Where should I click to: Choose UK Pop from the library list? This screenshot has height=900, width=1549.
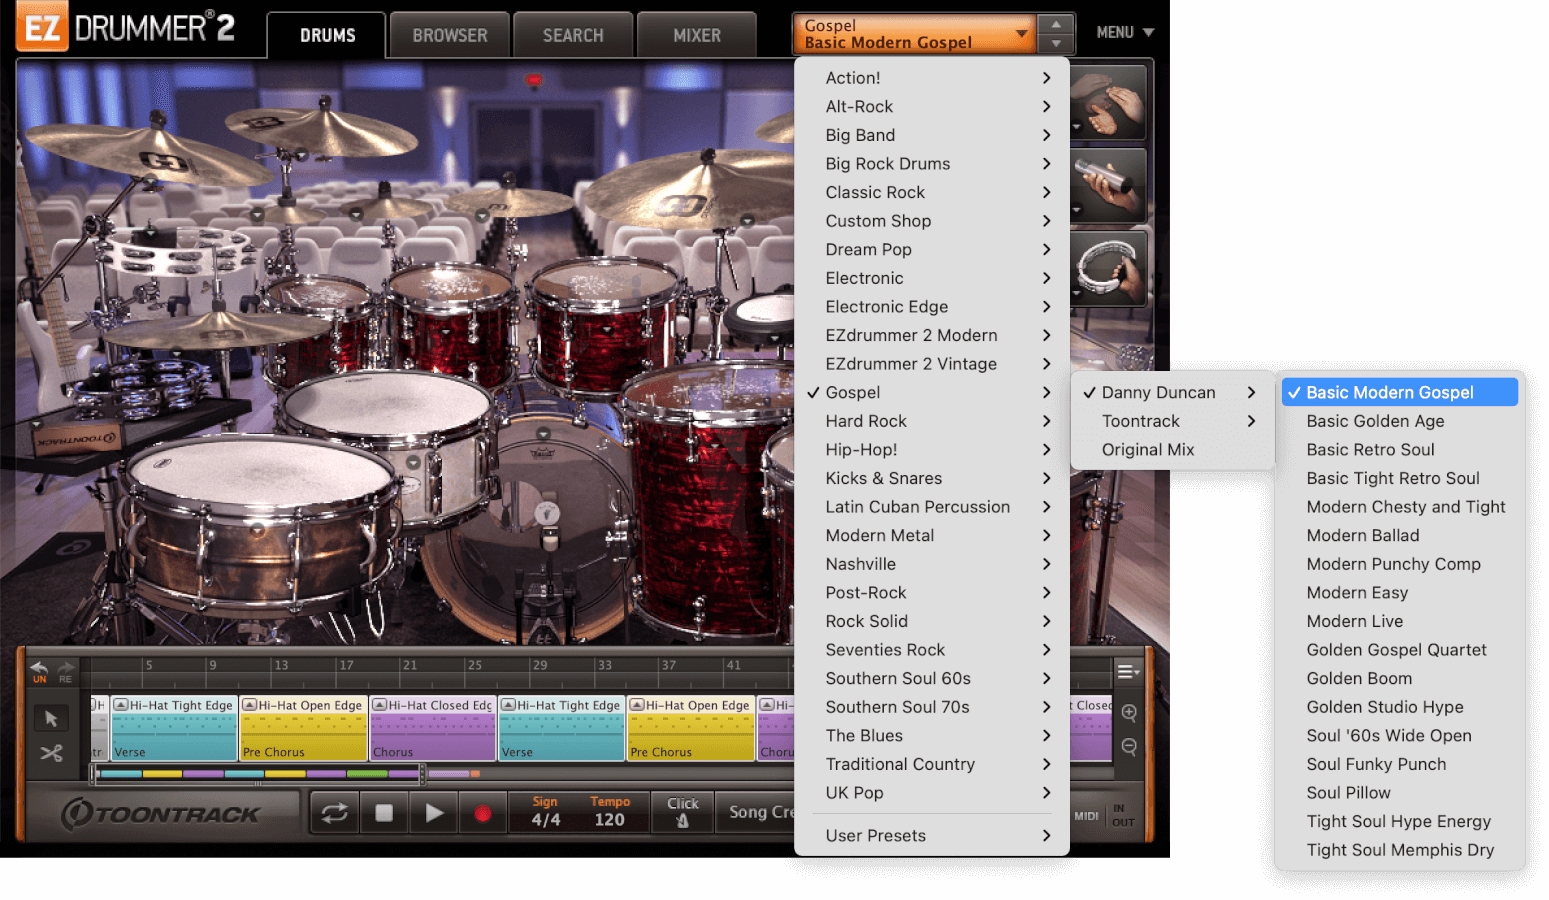932,793
